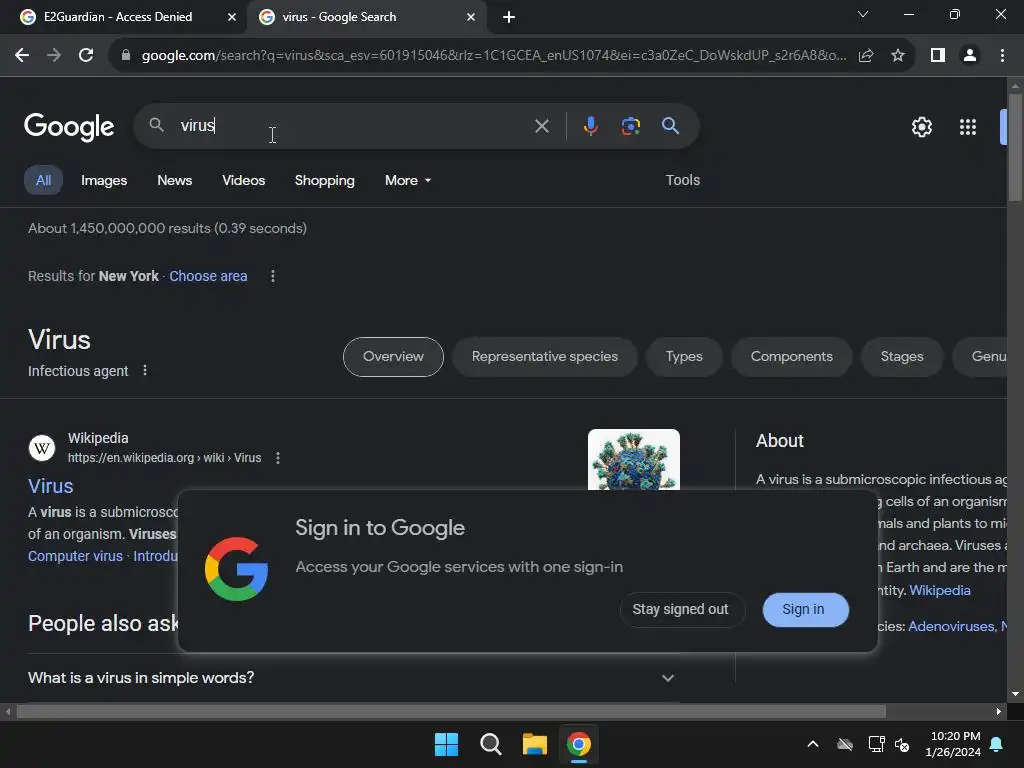Click the Wikipedia favicon in the result

(42, 448)
